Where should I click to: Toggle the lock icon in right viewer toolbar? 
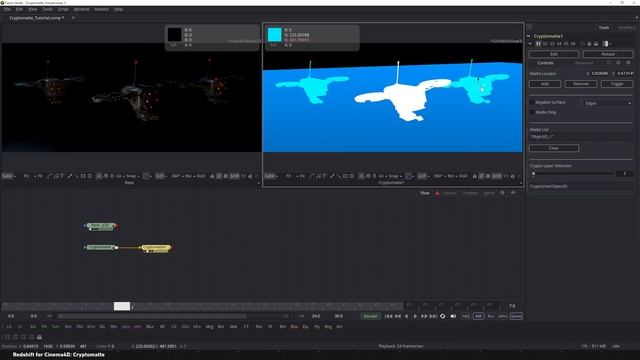coord(474,176)
